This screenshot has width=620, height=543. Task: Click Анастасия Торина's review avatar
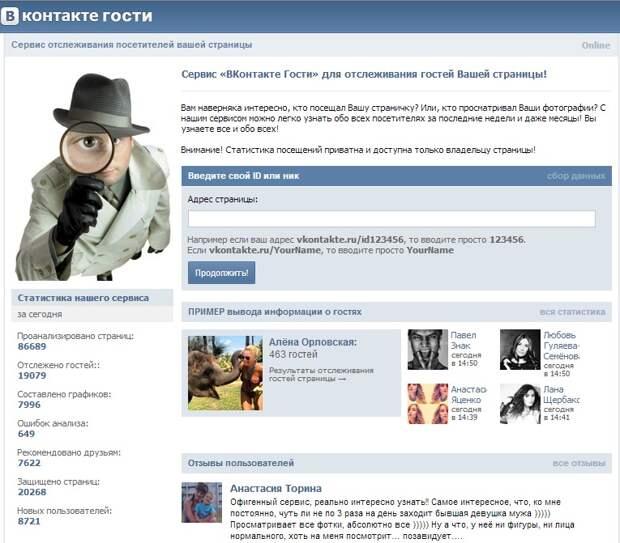point(202,502)
